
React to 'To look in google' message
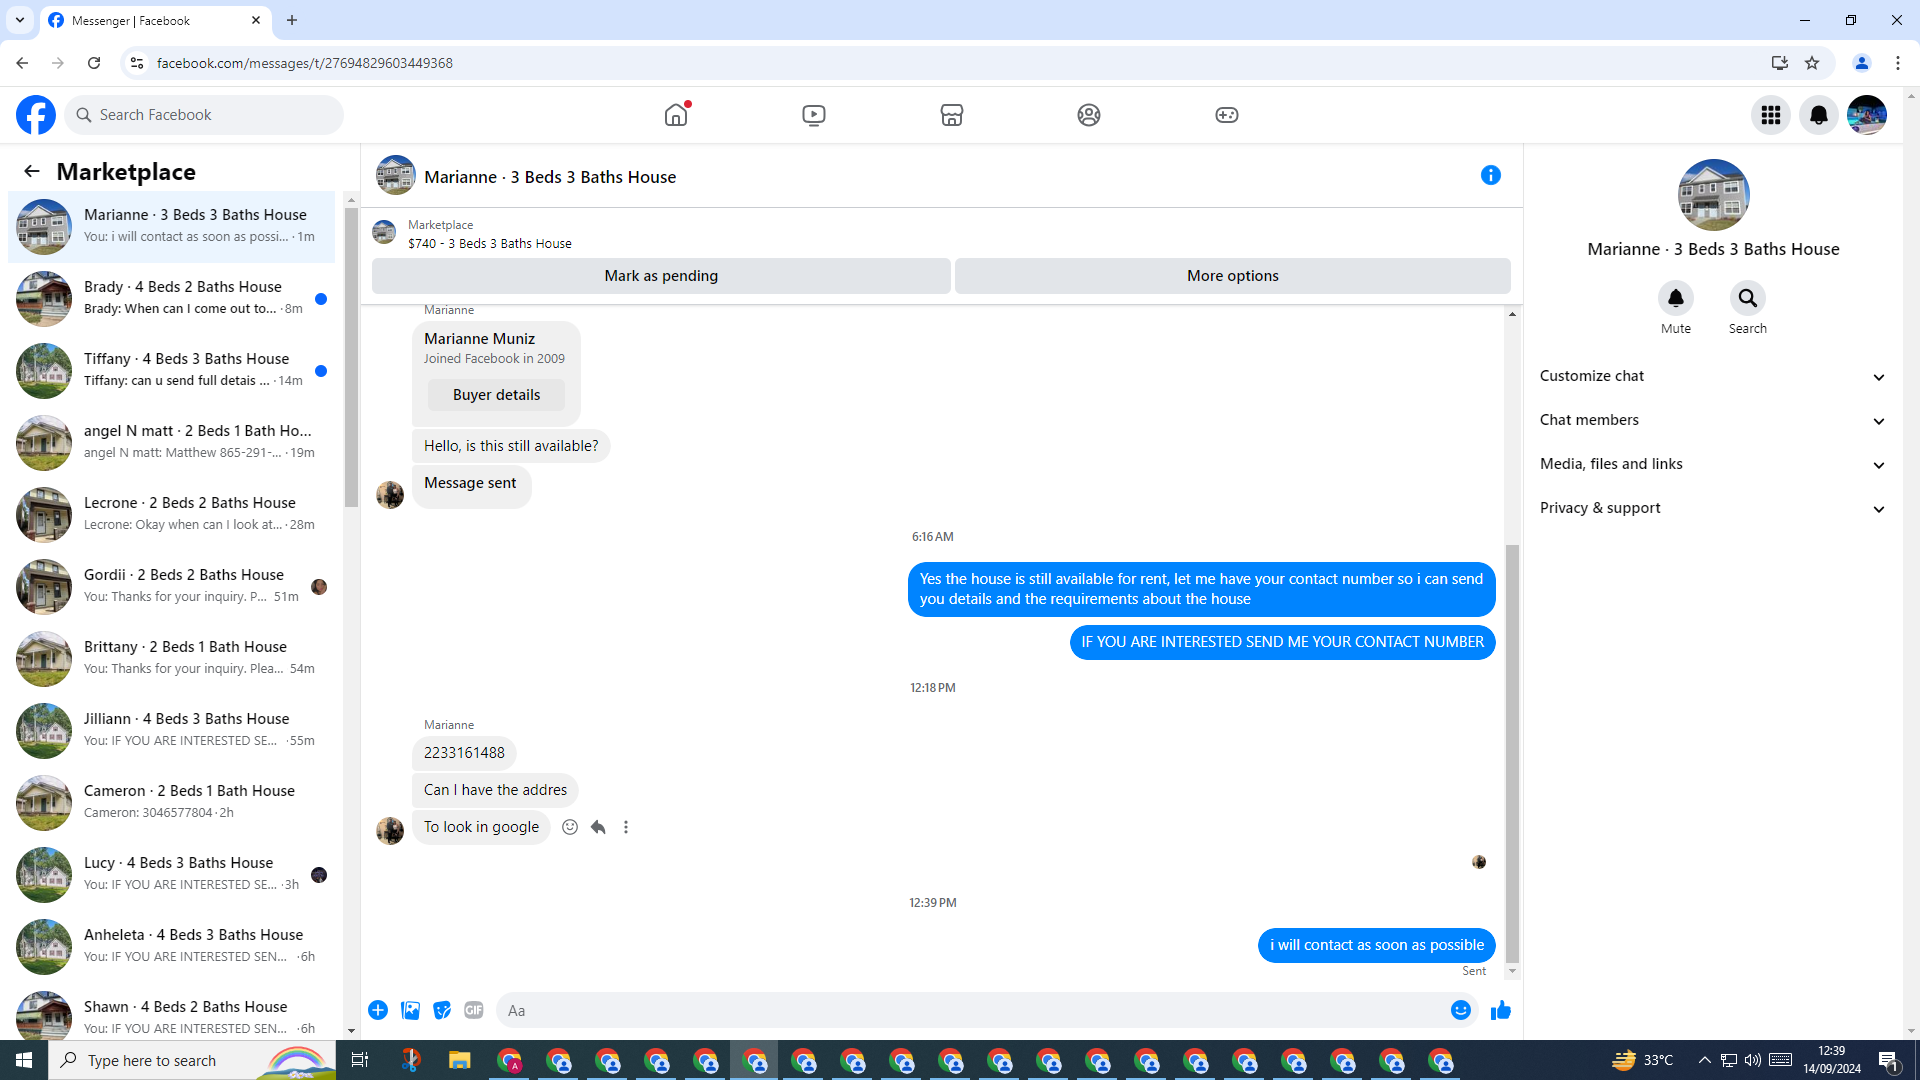[x=570, y=827]
